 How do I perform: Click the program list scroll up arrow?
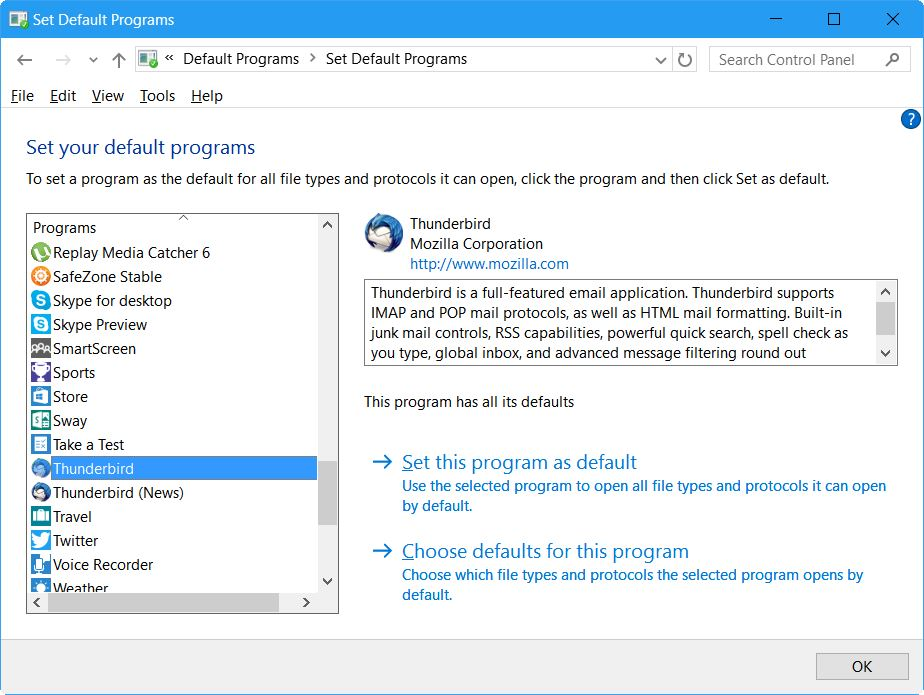pos(328,225)
